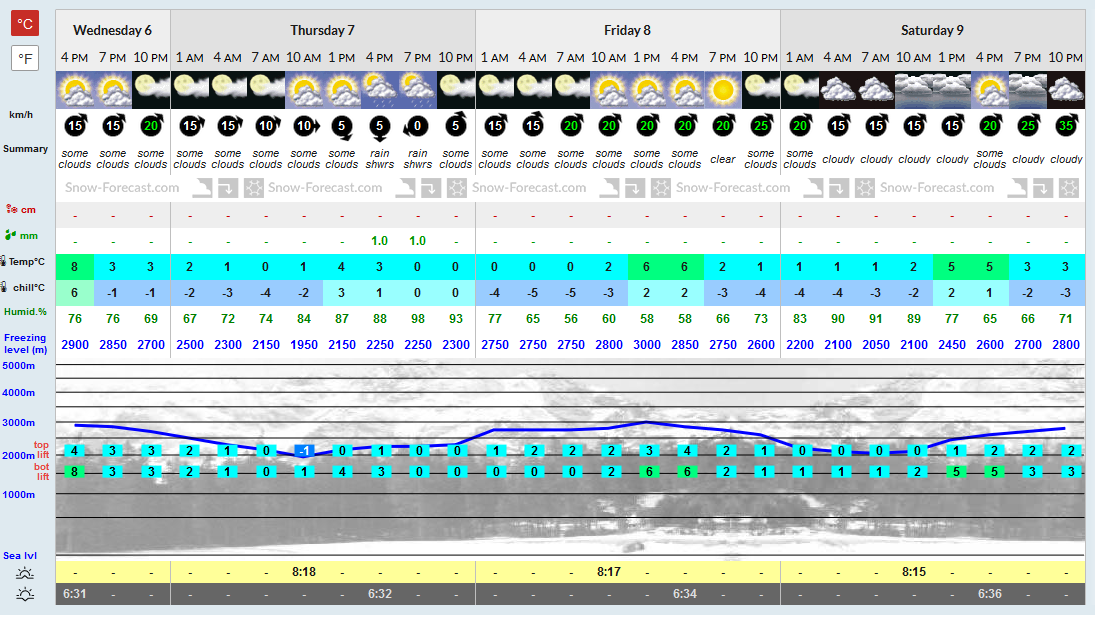Click the chill°C row label

(x=23, y=287)
